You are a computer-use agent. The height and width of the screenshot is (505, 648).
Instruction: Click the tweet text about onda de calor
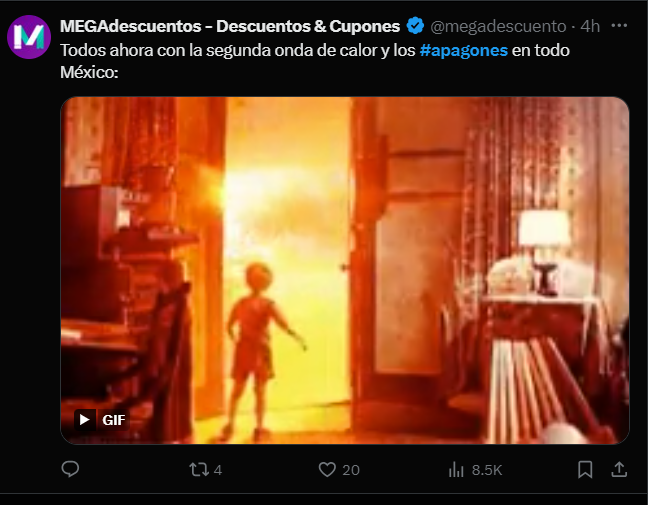click(x=315, y=61)
